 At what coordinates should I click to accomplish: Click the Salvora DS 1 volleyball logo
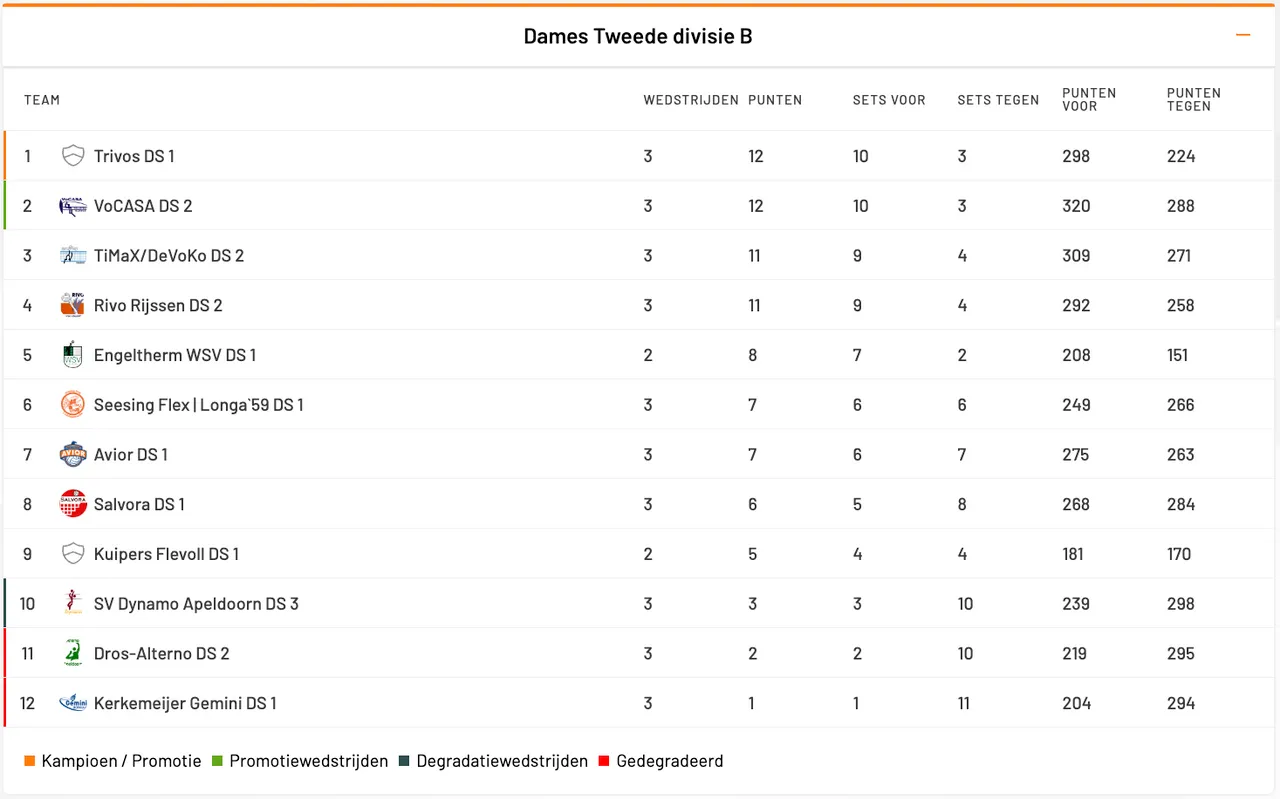pos(72,504)
